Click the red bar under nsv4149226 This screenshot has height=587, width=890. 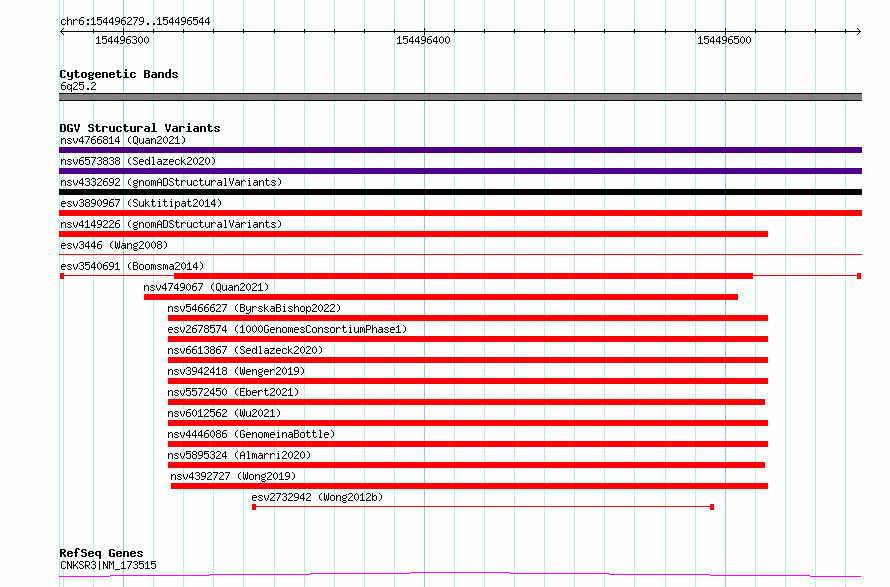point(413,234)
